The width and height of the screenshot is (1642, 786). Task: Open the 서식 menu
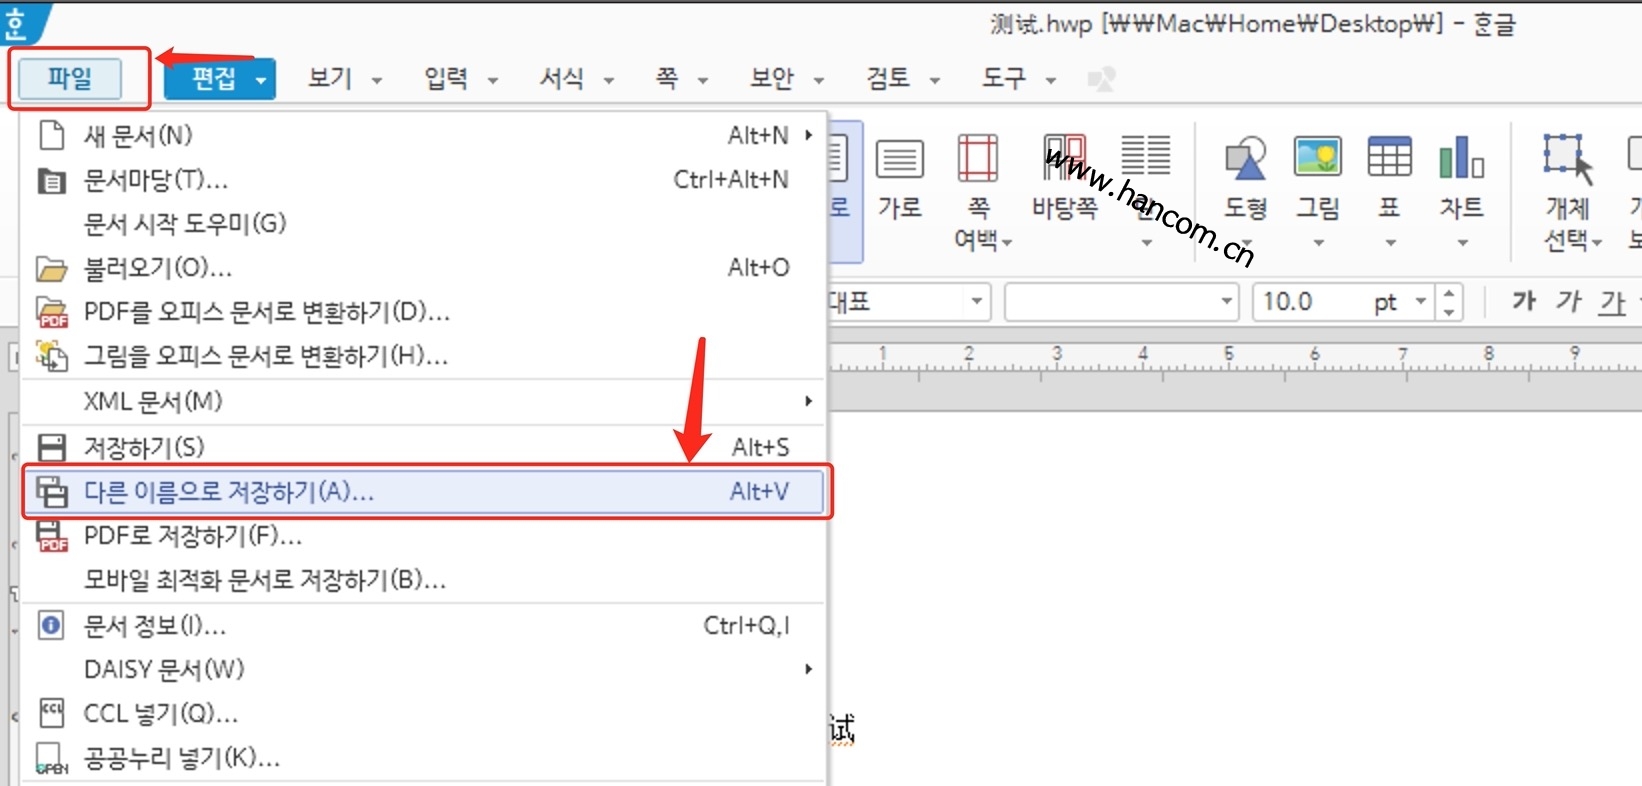tap(561, 78)
